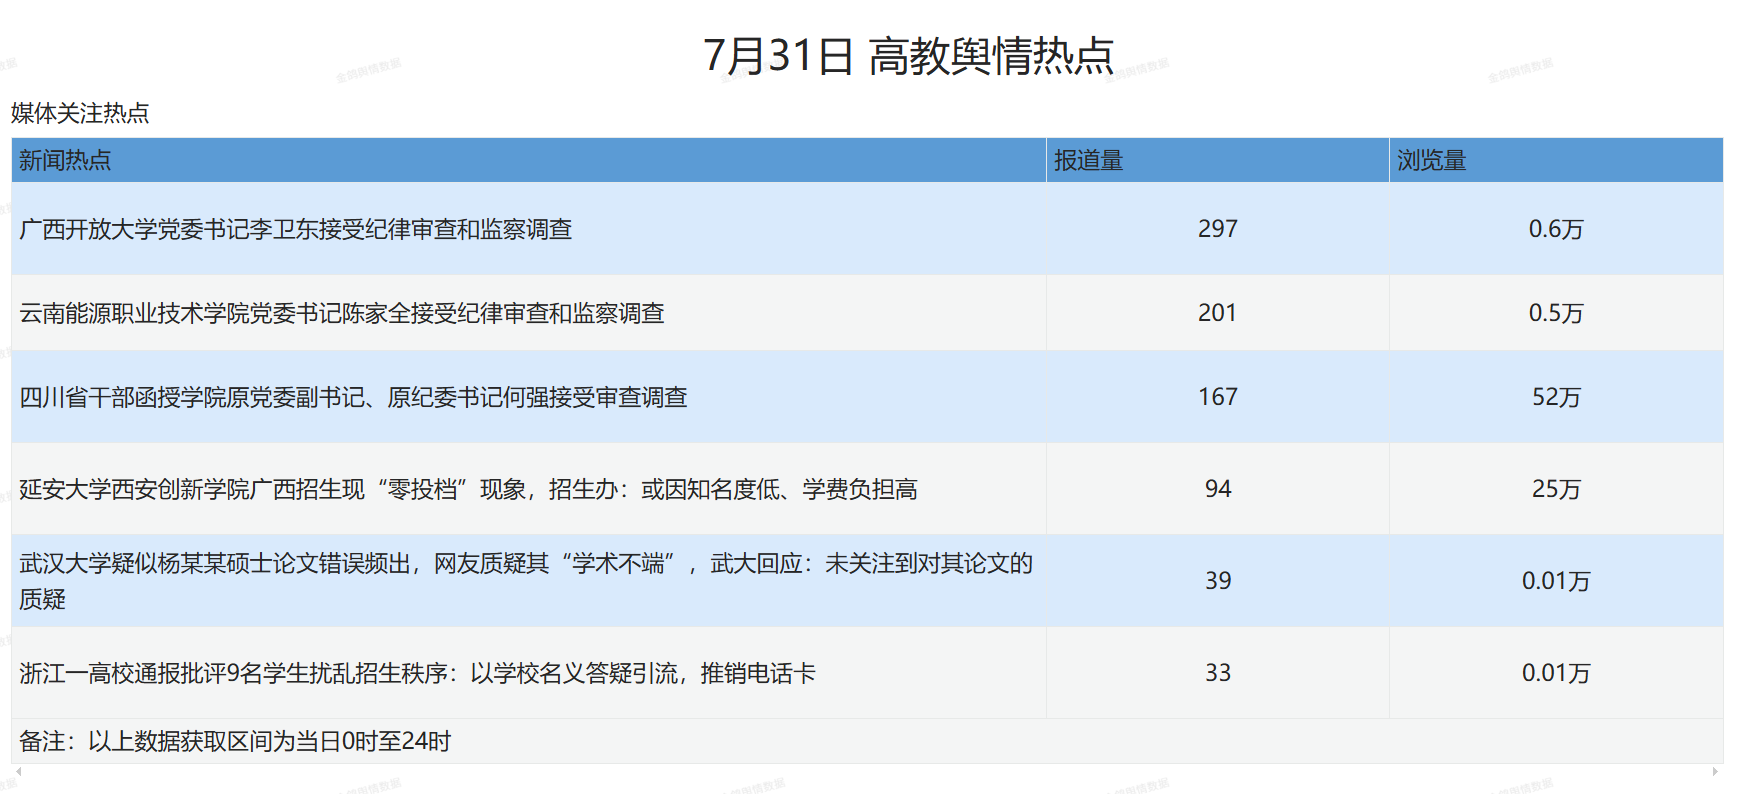Click the 浏览量 column header
Viewport: 1740px width, 794px height.
pyautogui.click(x=1431, y=160)
